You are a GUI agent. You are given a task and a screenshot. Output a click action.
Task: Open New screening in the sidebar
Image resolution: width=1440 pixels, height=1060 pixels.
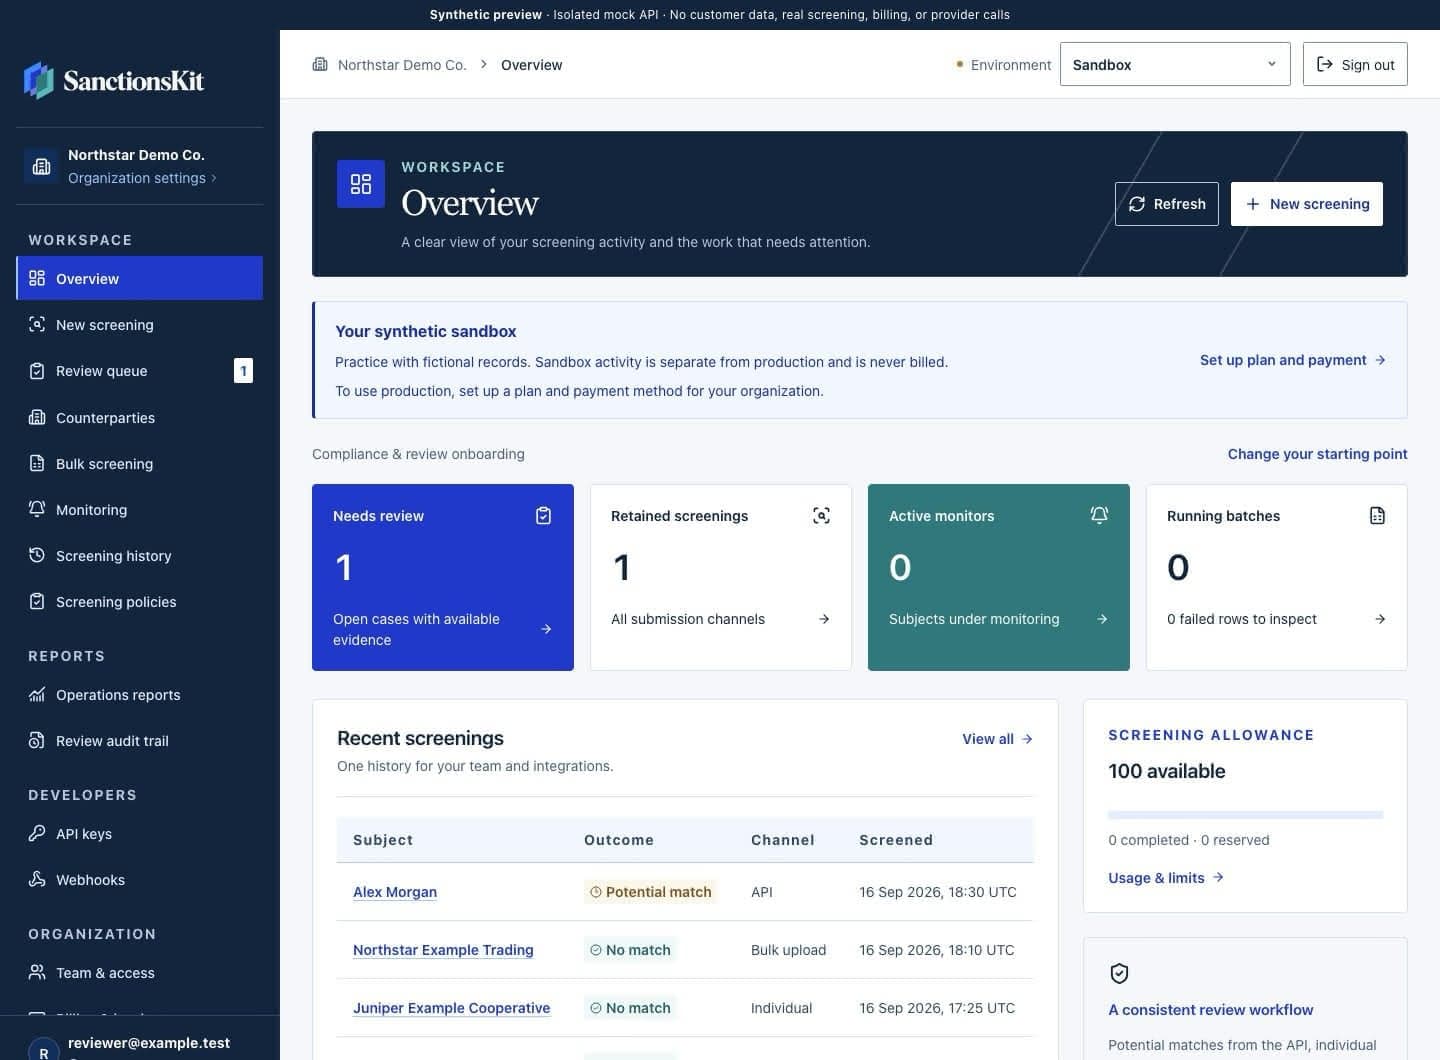(140, 324)
